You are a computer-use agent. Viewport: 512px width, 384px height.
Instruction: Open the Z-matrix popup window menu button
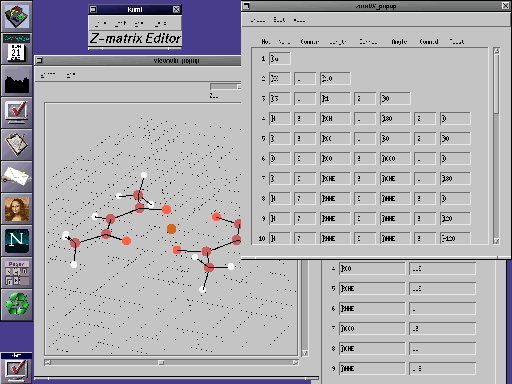tap(246, 6)
